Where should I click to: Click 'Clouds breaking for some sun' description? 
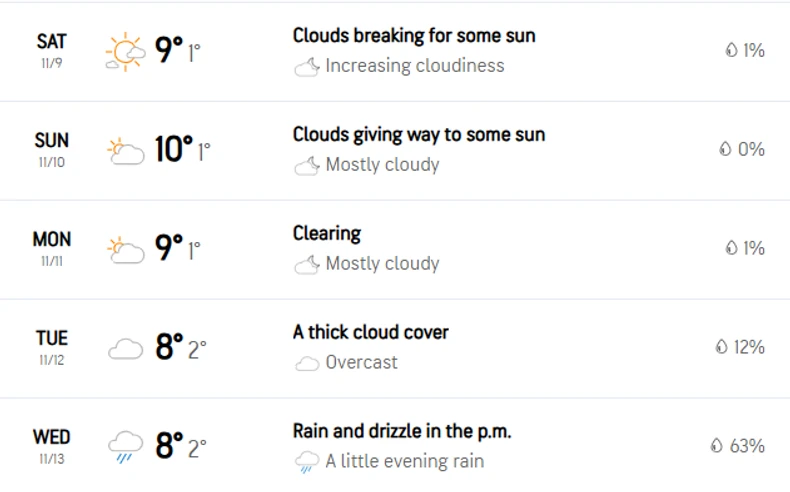tap(413, 36)
